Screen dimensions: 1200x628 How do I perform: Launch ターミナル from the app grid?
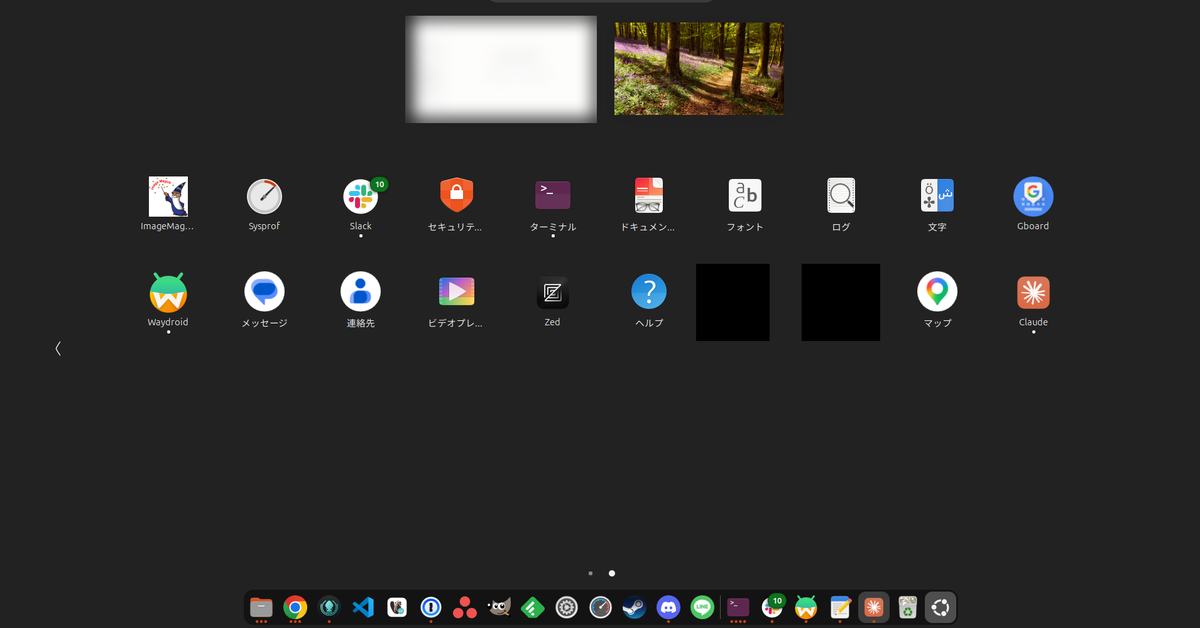coord(553,195)
